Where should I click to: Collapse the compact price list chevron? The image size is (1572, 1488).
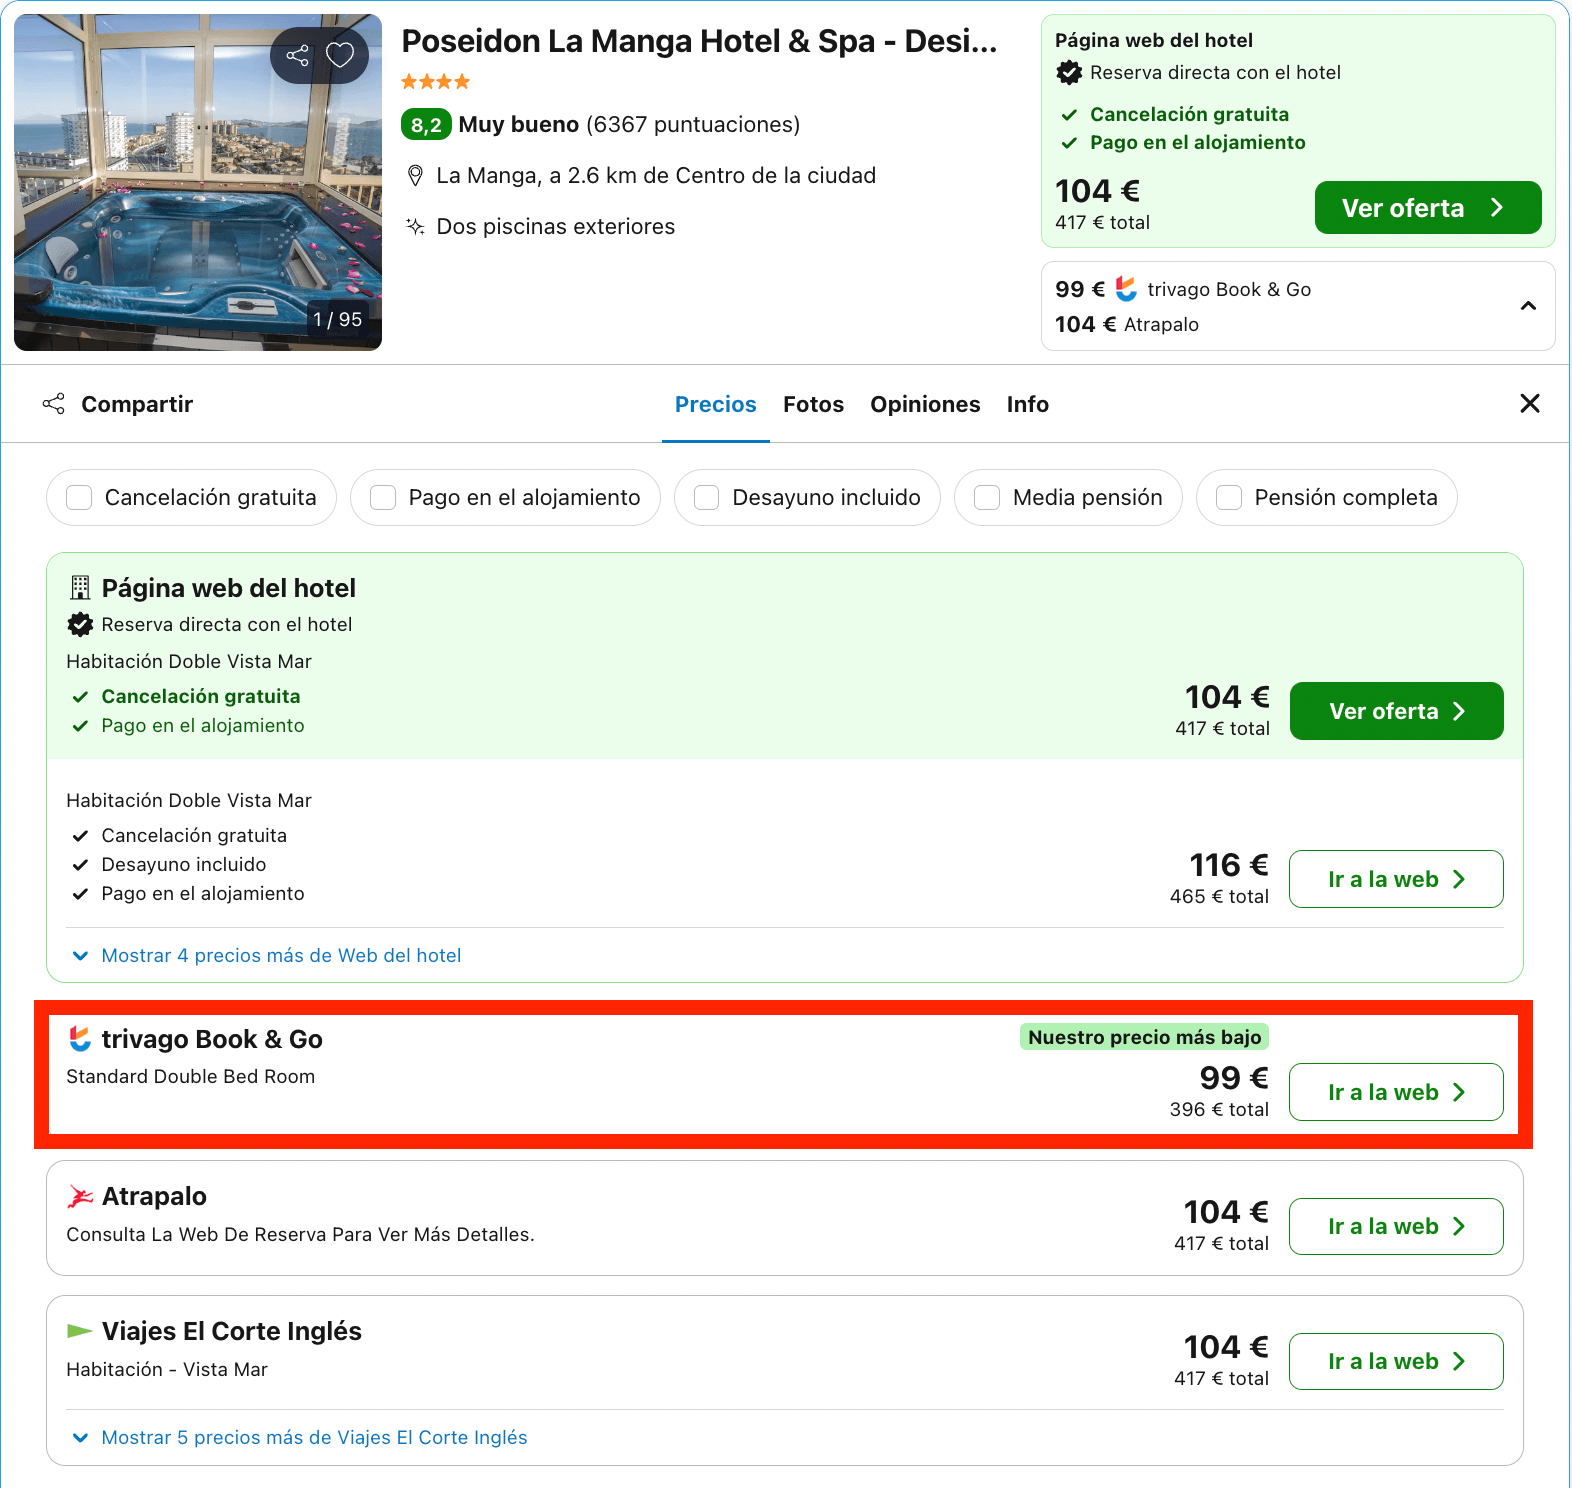pyautogui.click(x=1528, y=306)
